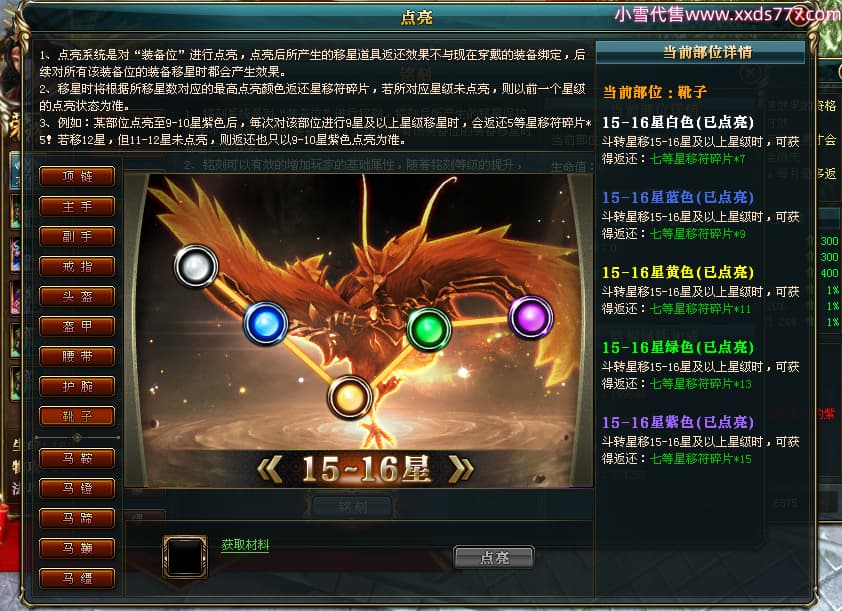Click the white orb node
The height and width of the screenshot is (611, 842).
click(196, 266)
